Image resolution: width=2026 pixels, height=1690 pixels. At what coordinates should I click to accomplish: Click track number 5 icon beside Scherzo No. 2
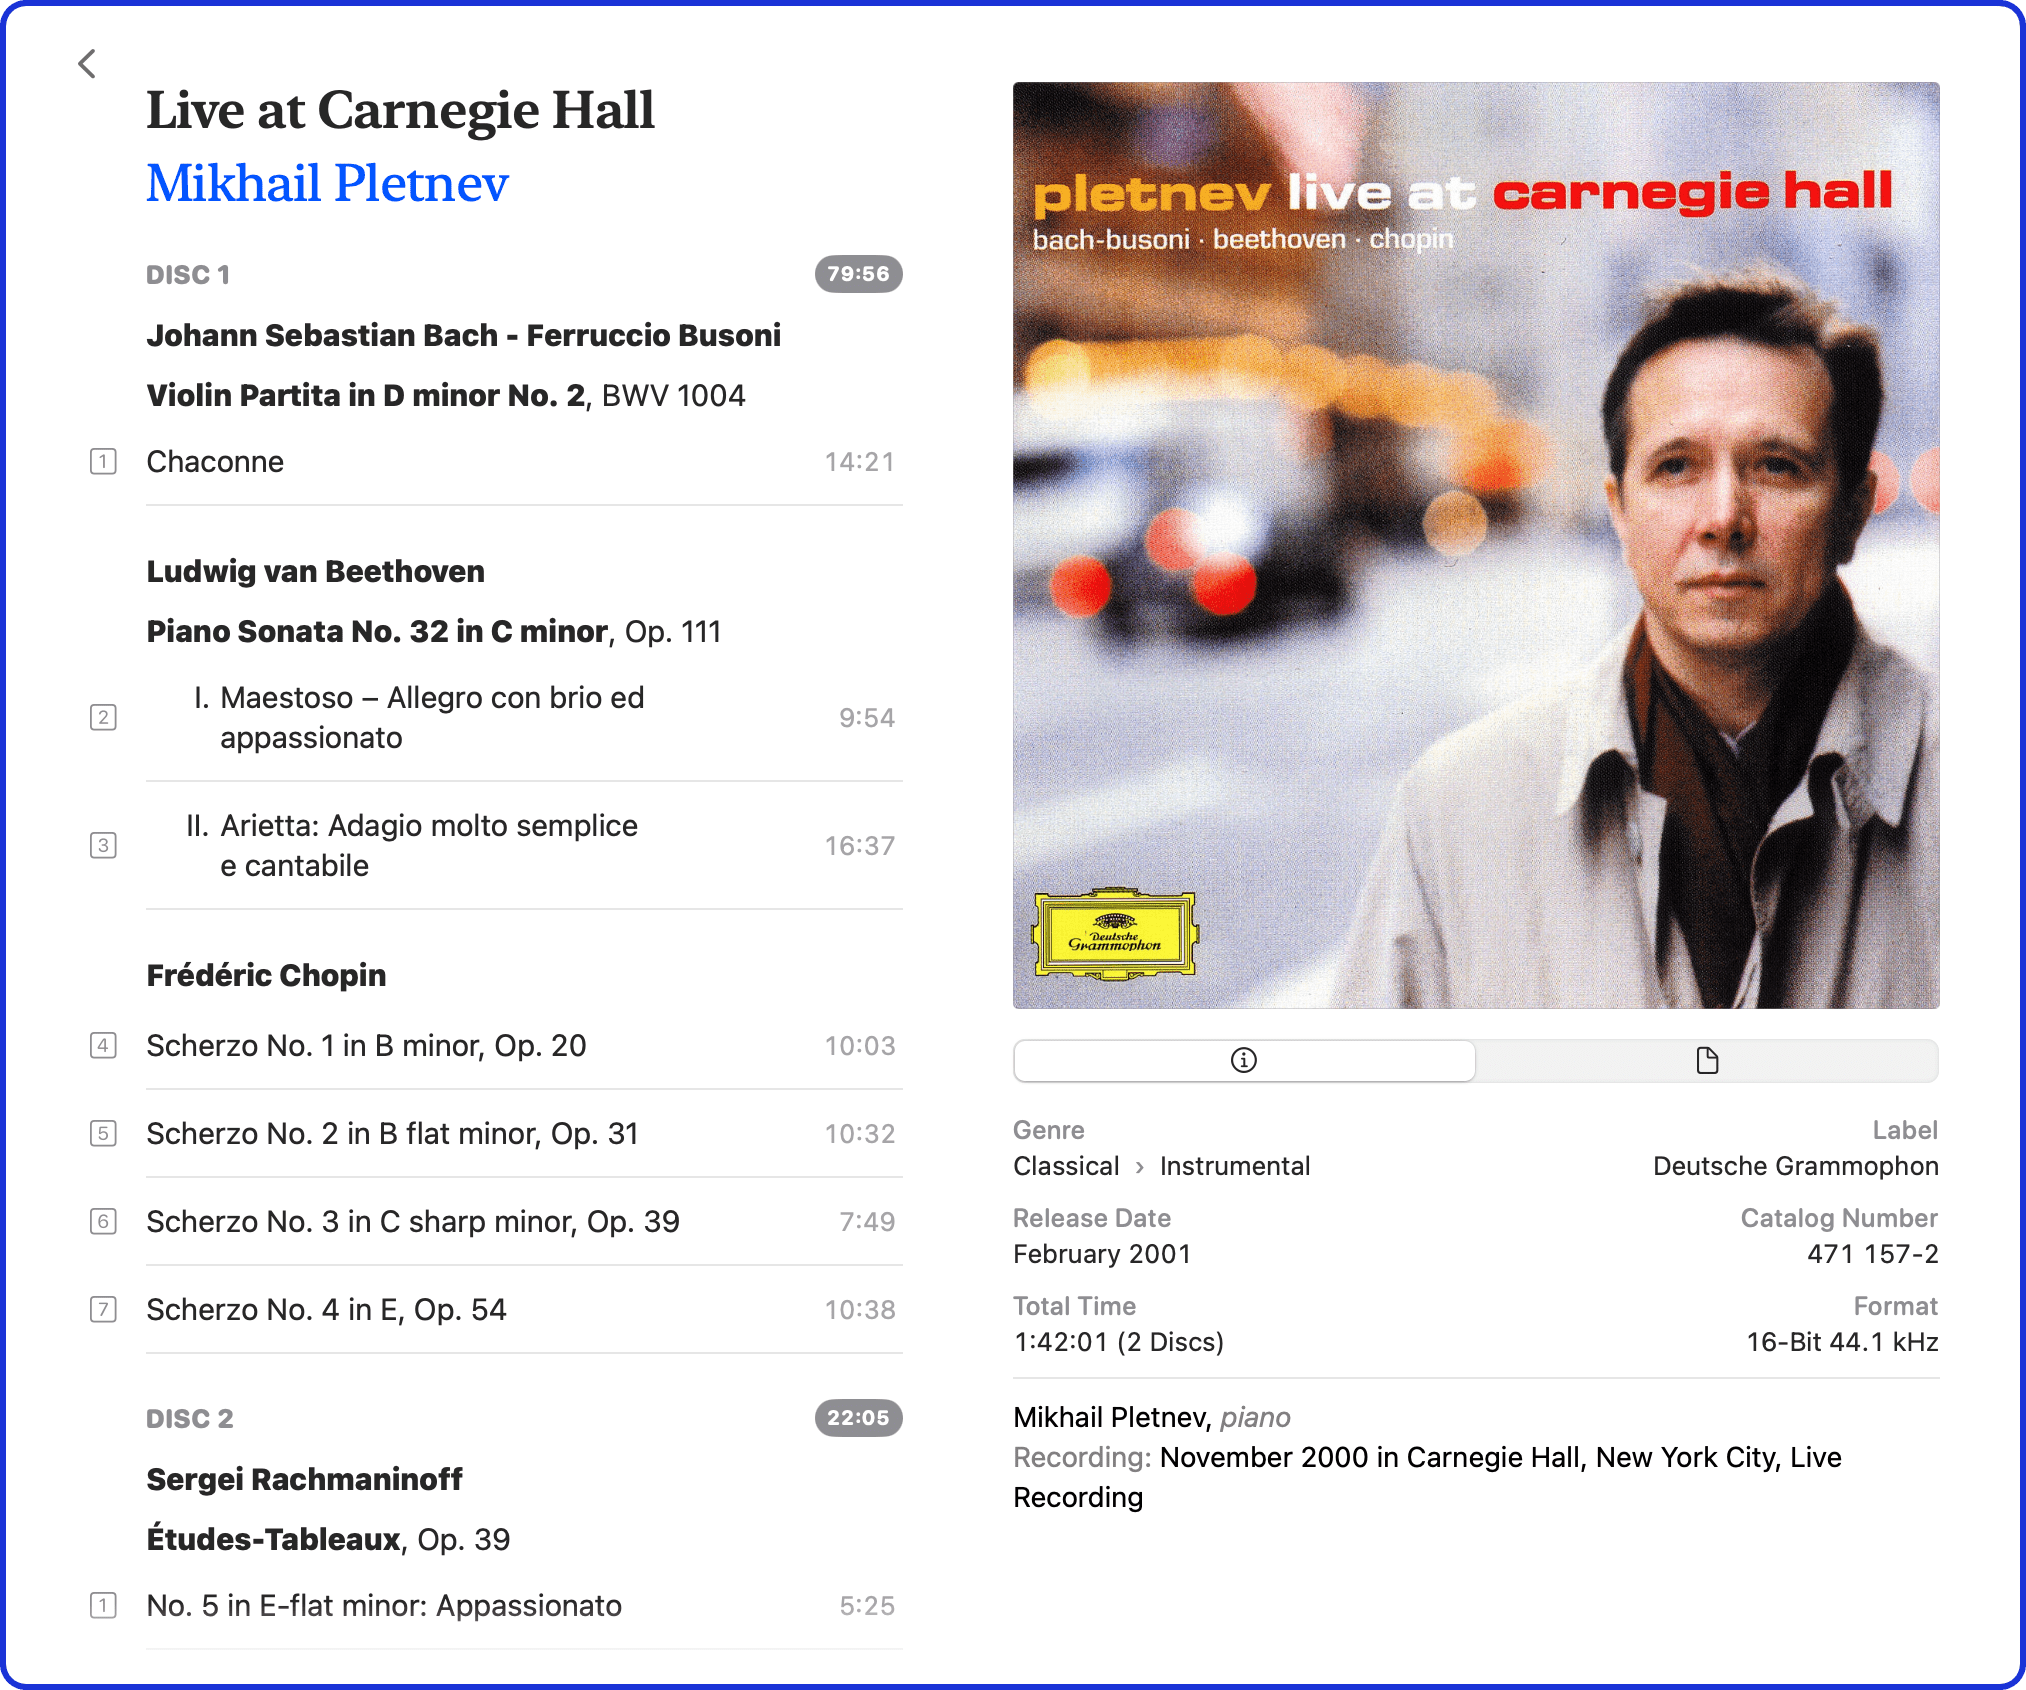tap(103, 1134)
